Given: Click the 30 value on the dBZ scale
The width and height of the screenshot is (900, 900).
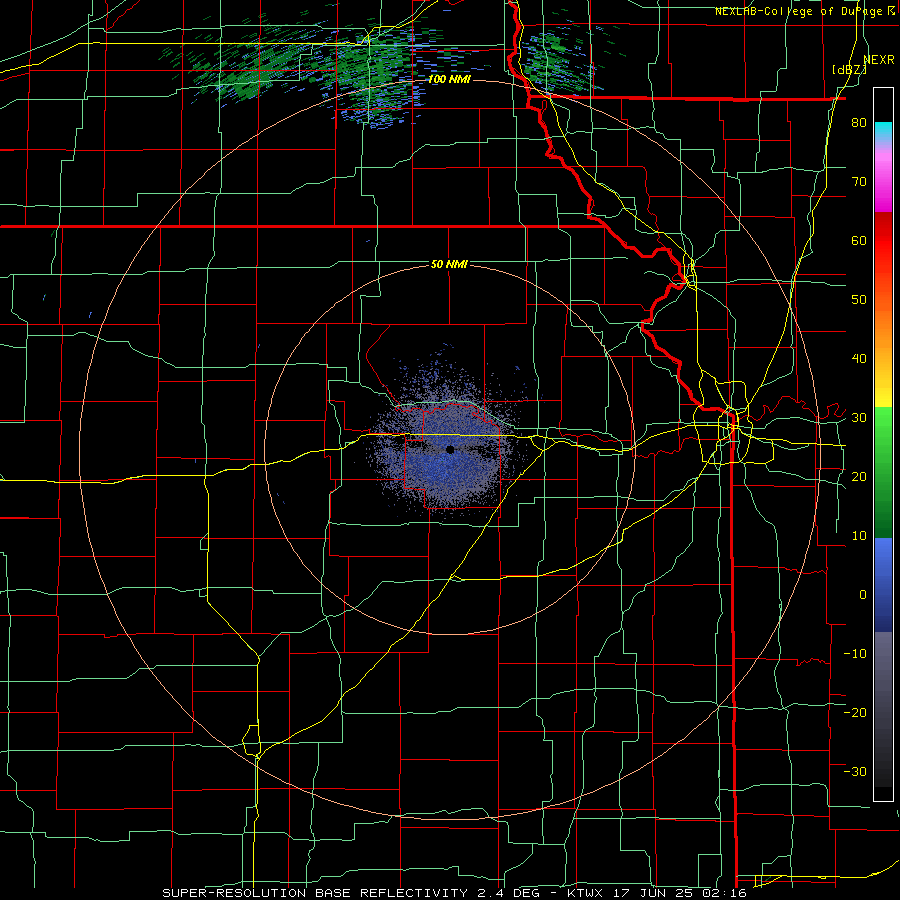Looking at the screenshot, I should tap(859, 417).
